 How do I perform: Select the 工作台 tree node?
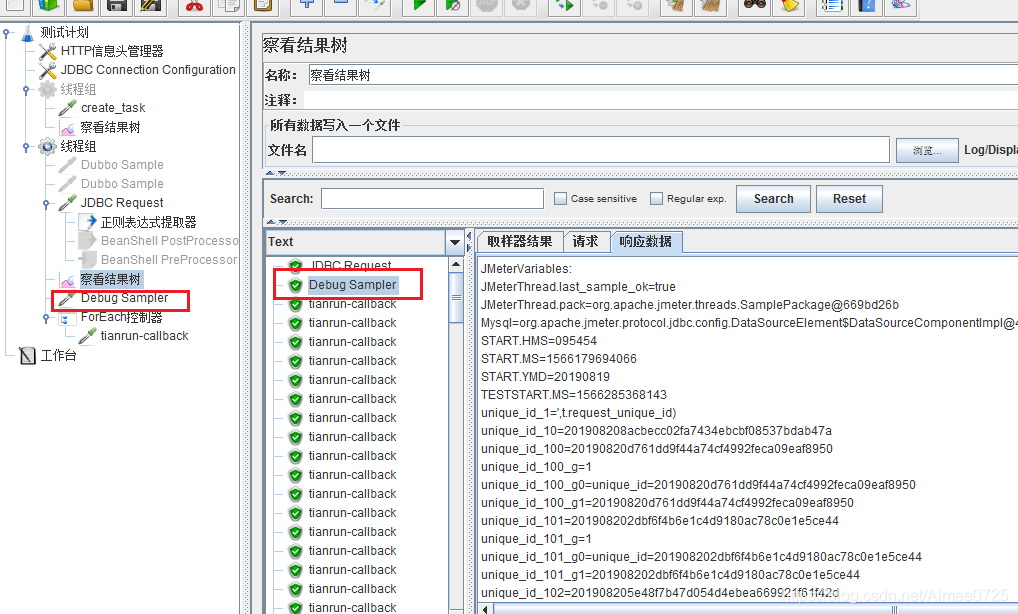tap(58, 355)
